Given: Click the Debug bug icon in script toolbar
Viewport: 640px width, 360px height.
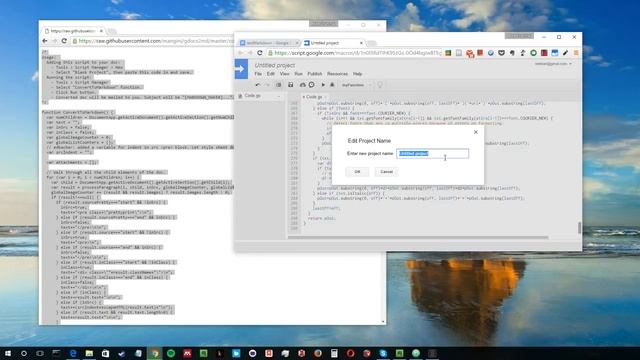Looking at the screenshot, I should pos(332,85).
